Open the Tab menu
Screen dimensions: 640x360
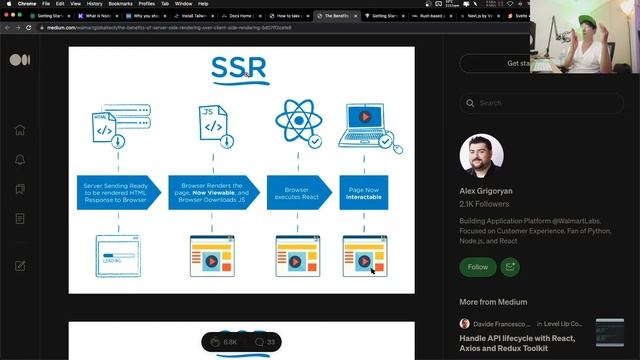coord(165,4)
